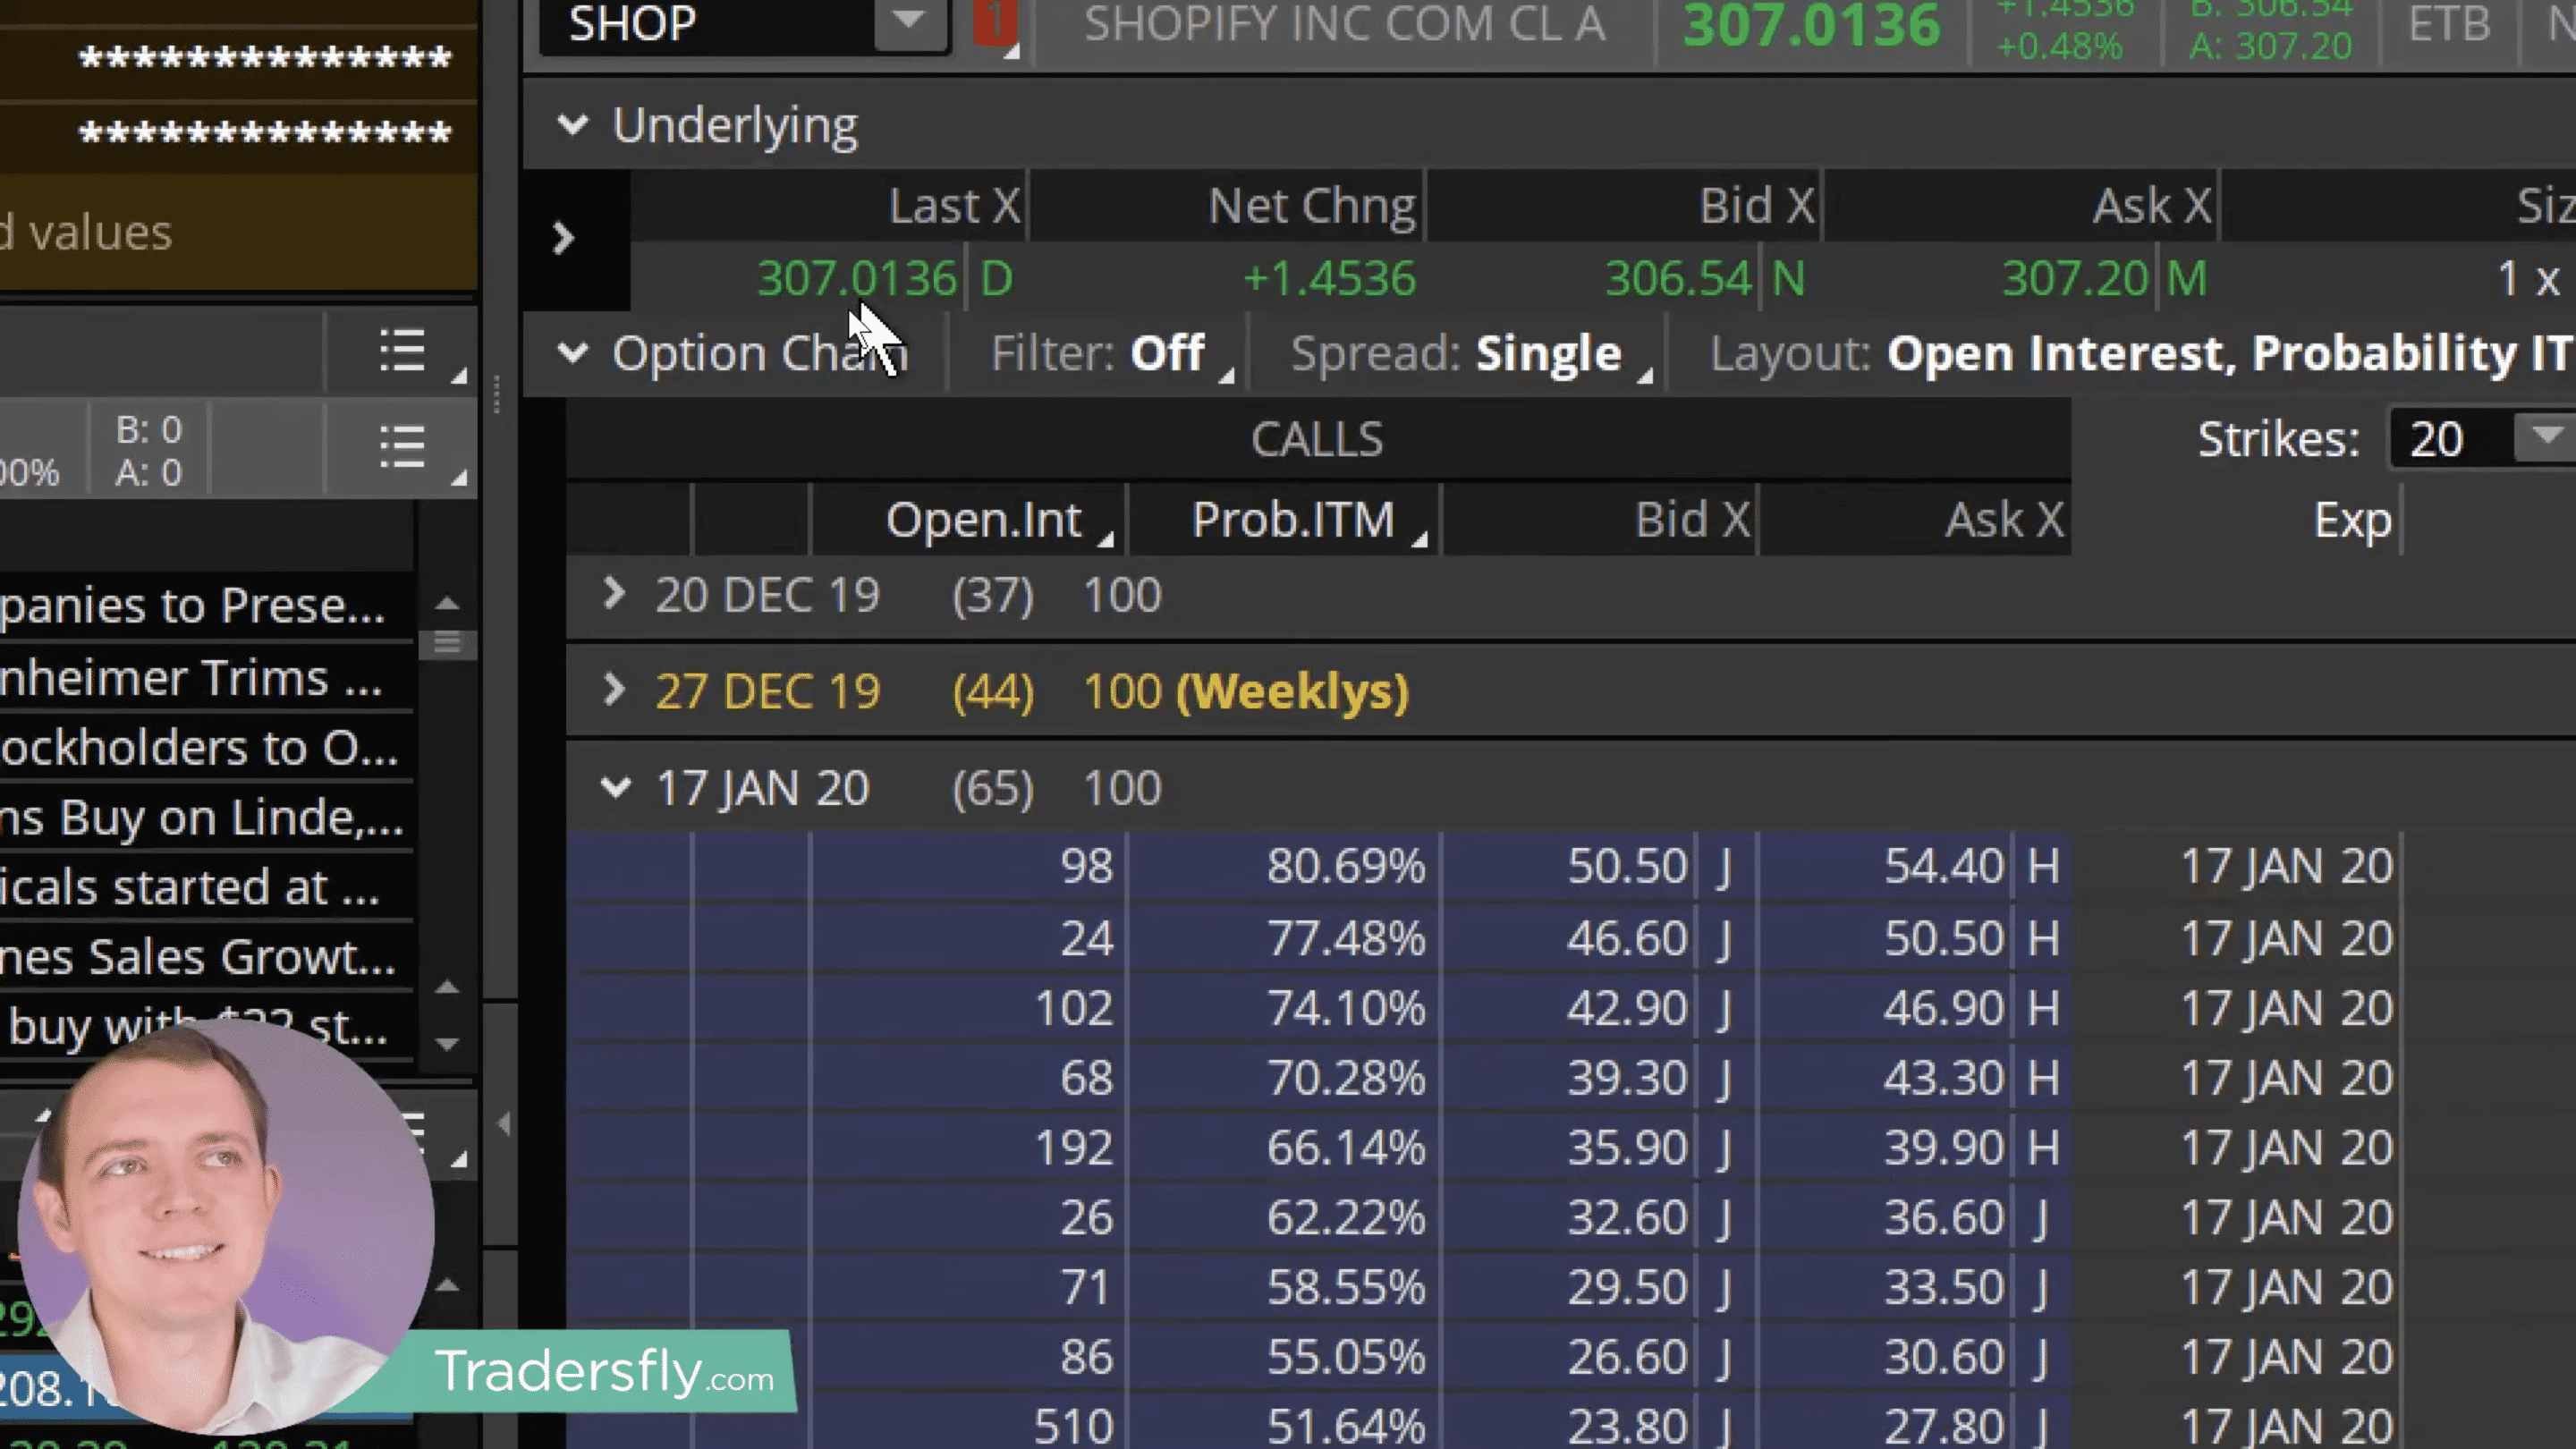Open the Strikes count dropdown
This screenshot has width=2576, height=1449.
click(x=2546, y=438)
